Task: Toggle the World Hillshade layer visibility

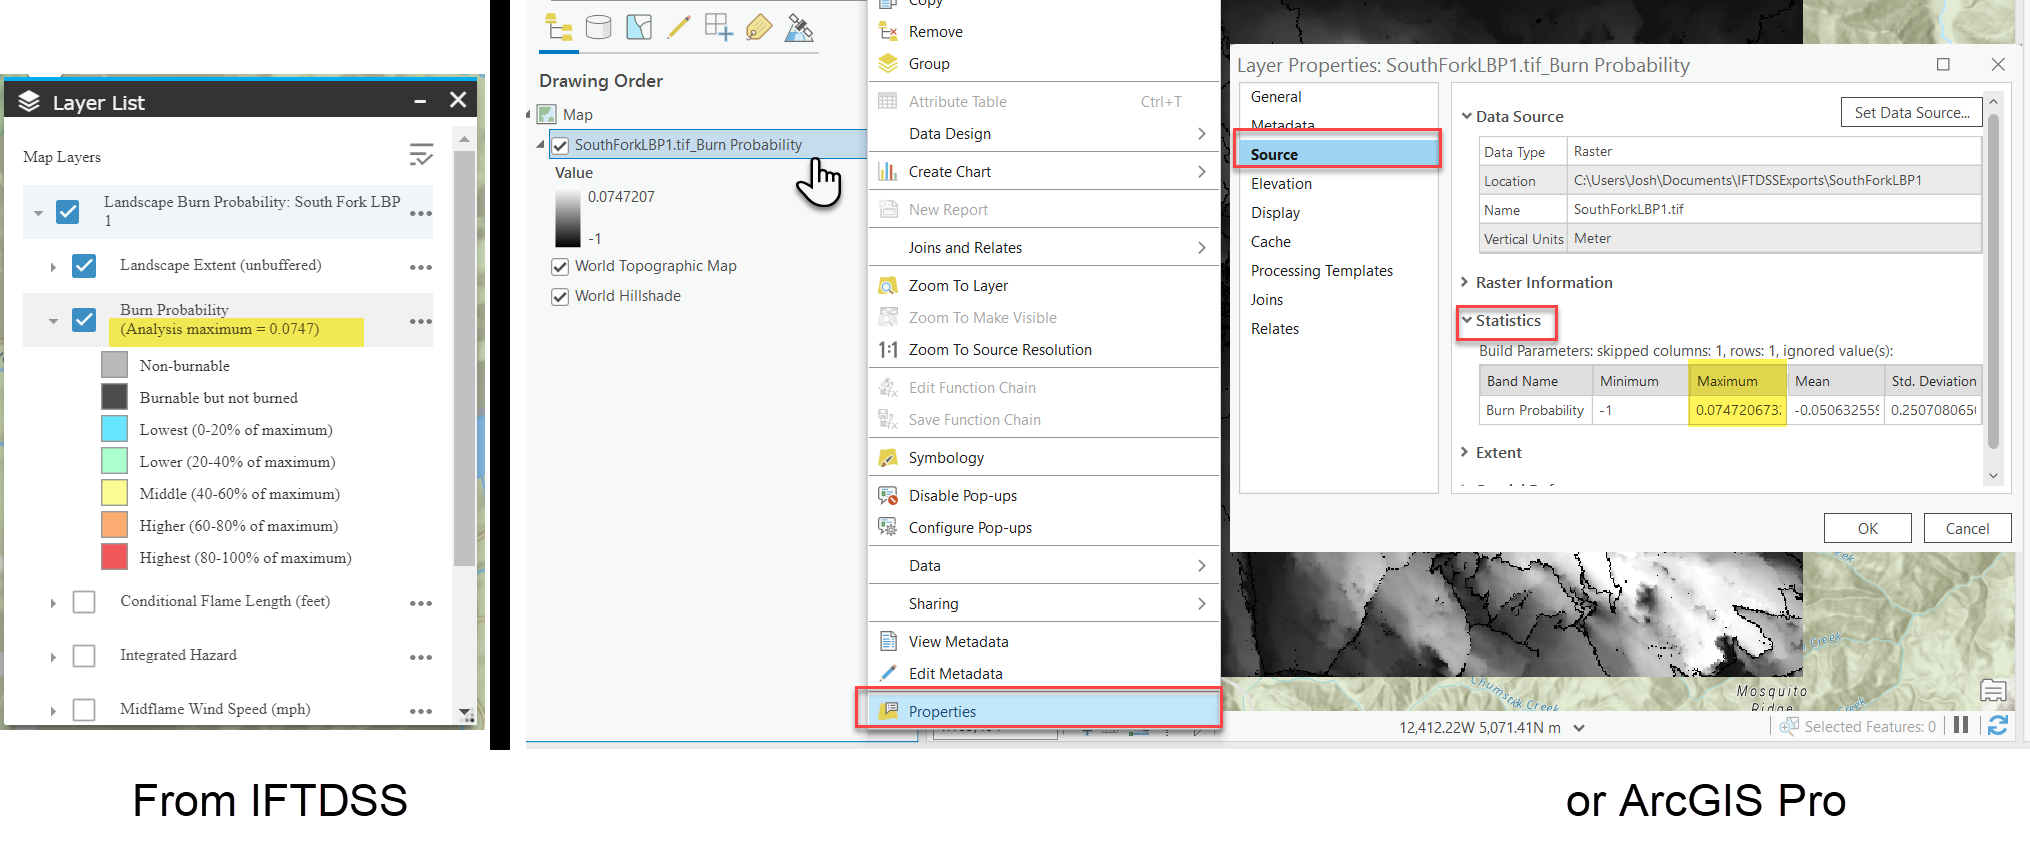Action: pos(560,297)
